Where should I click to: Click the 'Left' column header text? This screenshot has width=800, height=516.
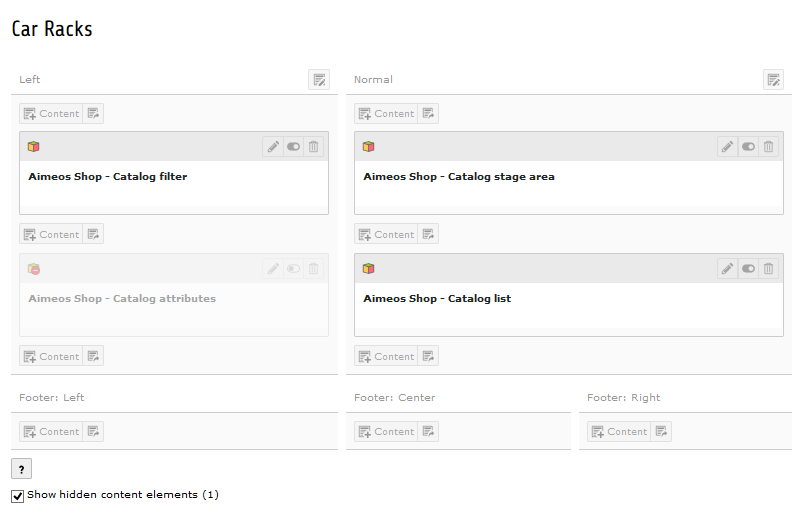pos(30,80)
